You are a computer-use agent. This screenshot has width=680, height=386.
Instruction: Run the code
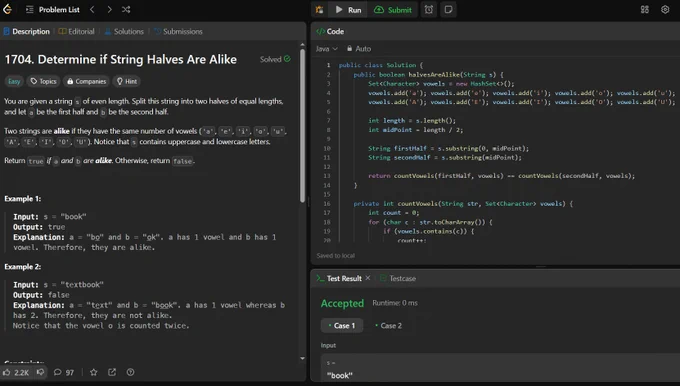click(x=348, y=10)
